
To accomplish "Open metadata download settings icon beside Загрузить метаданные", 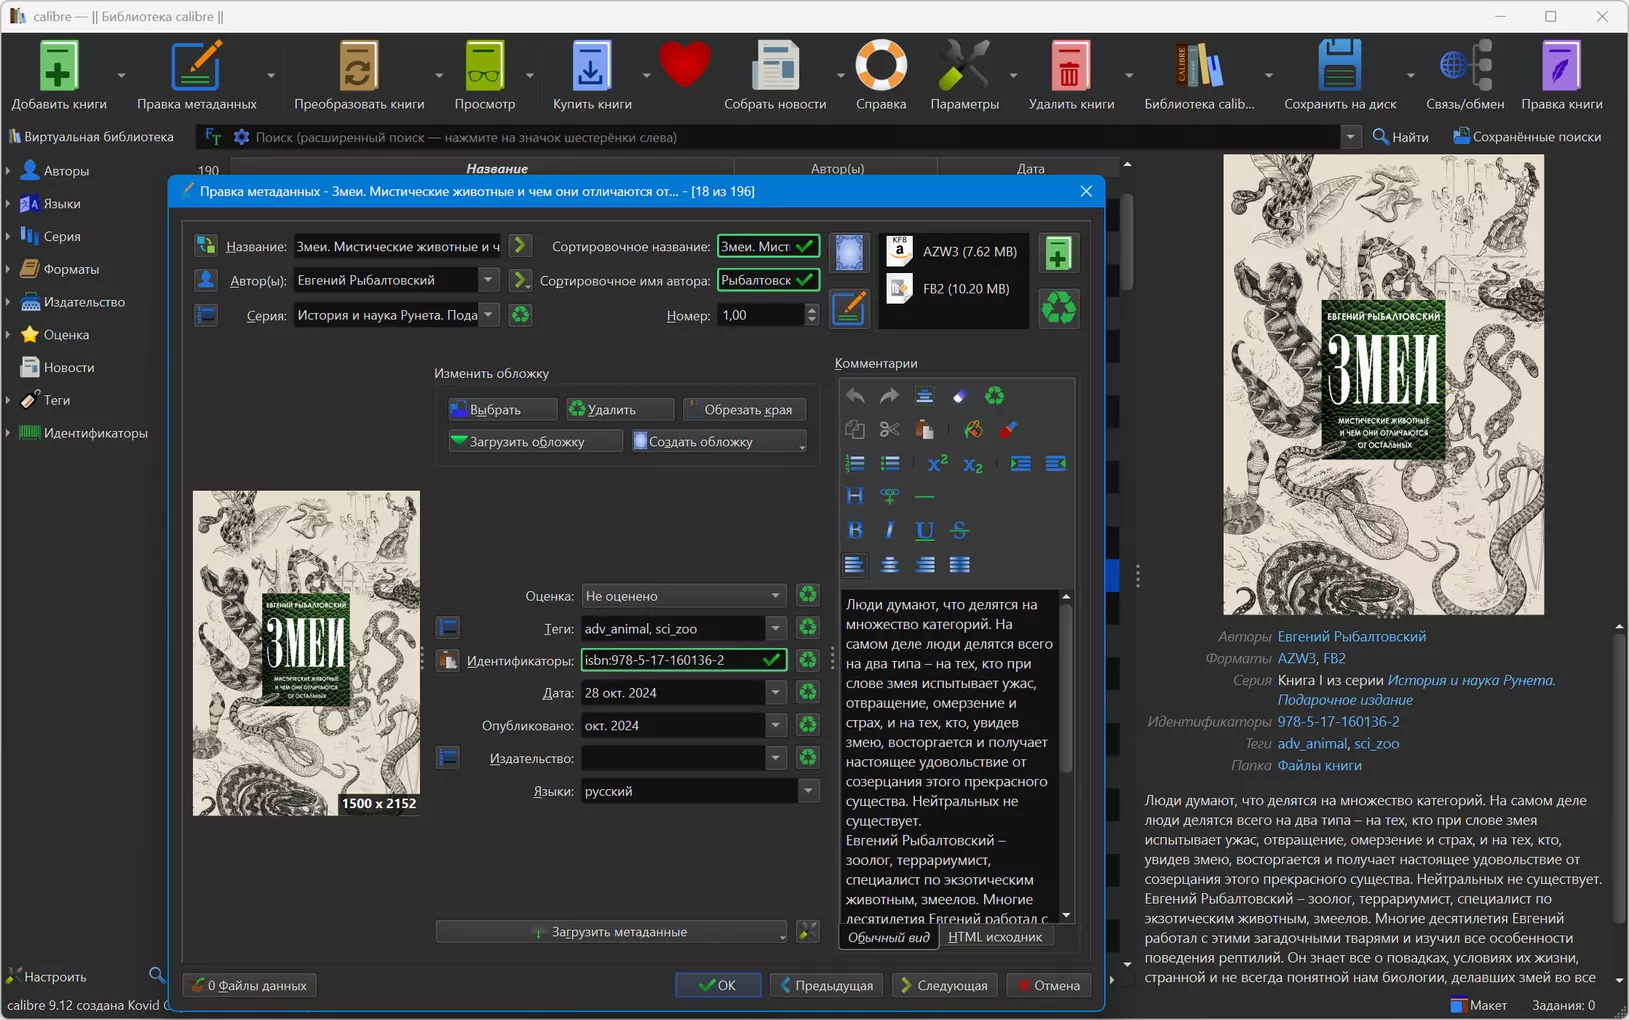I will (807, 932).
